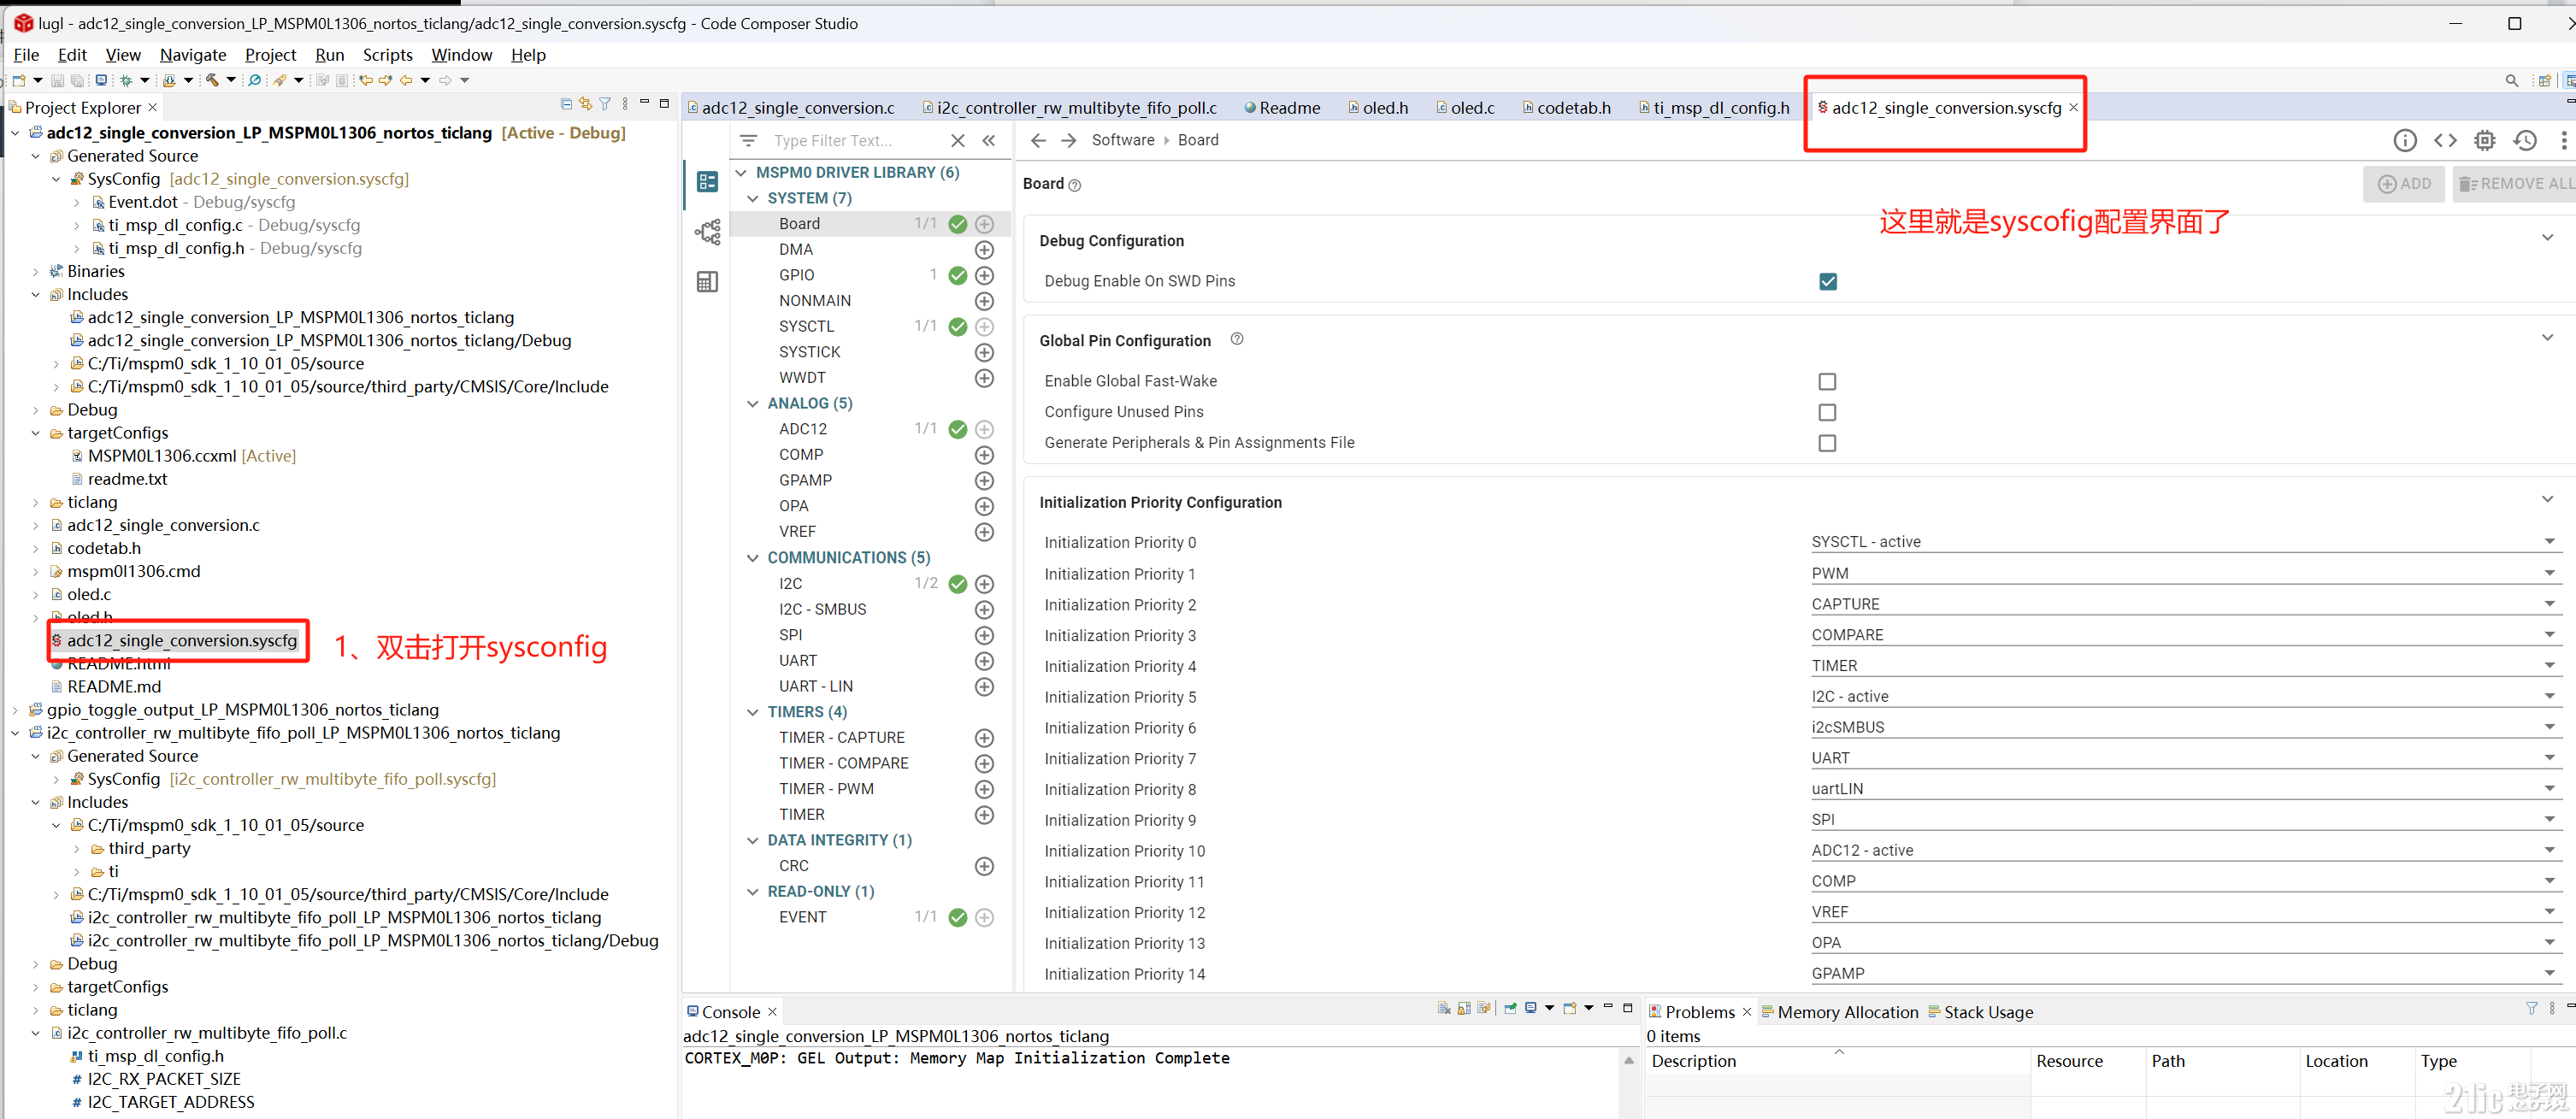Enable Global Fast-Wake checkbox
2576x1119 pixels.
pos(1827,382)
